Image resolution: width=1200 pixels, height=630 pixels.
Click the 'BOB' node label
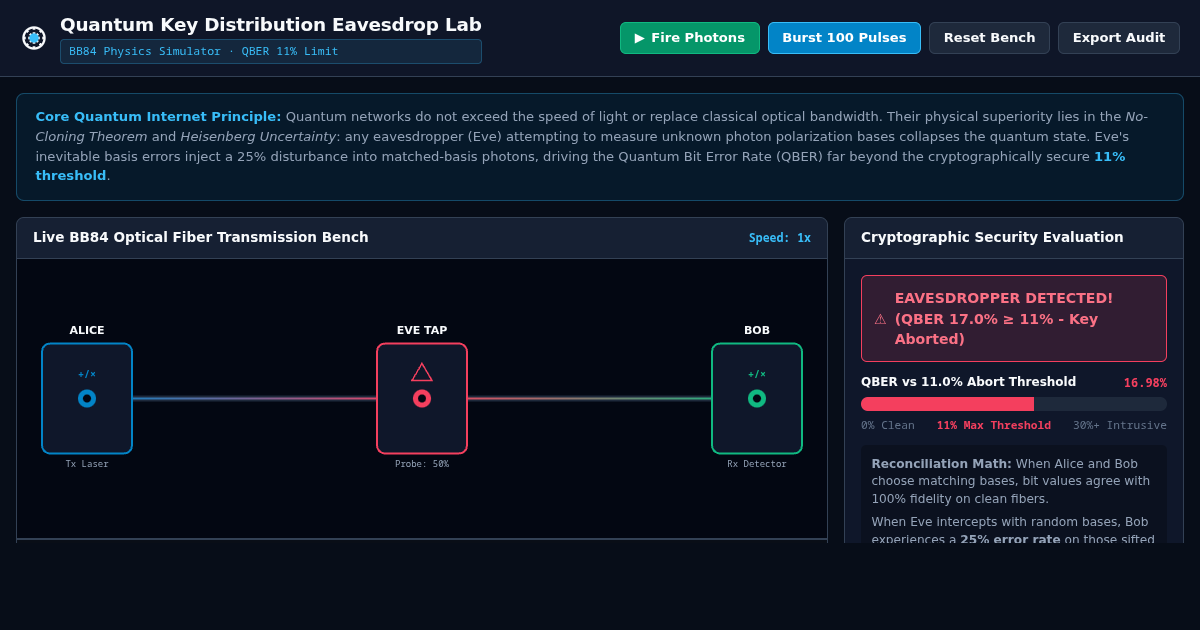(757, 330)
